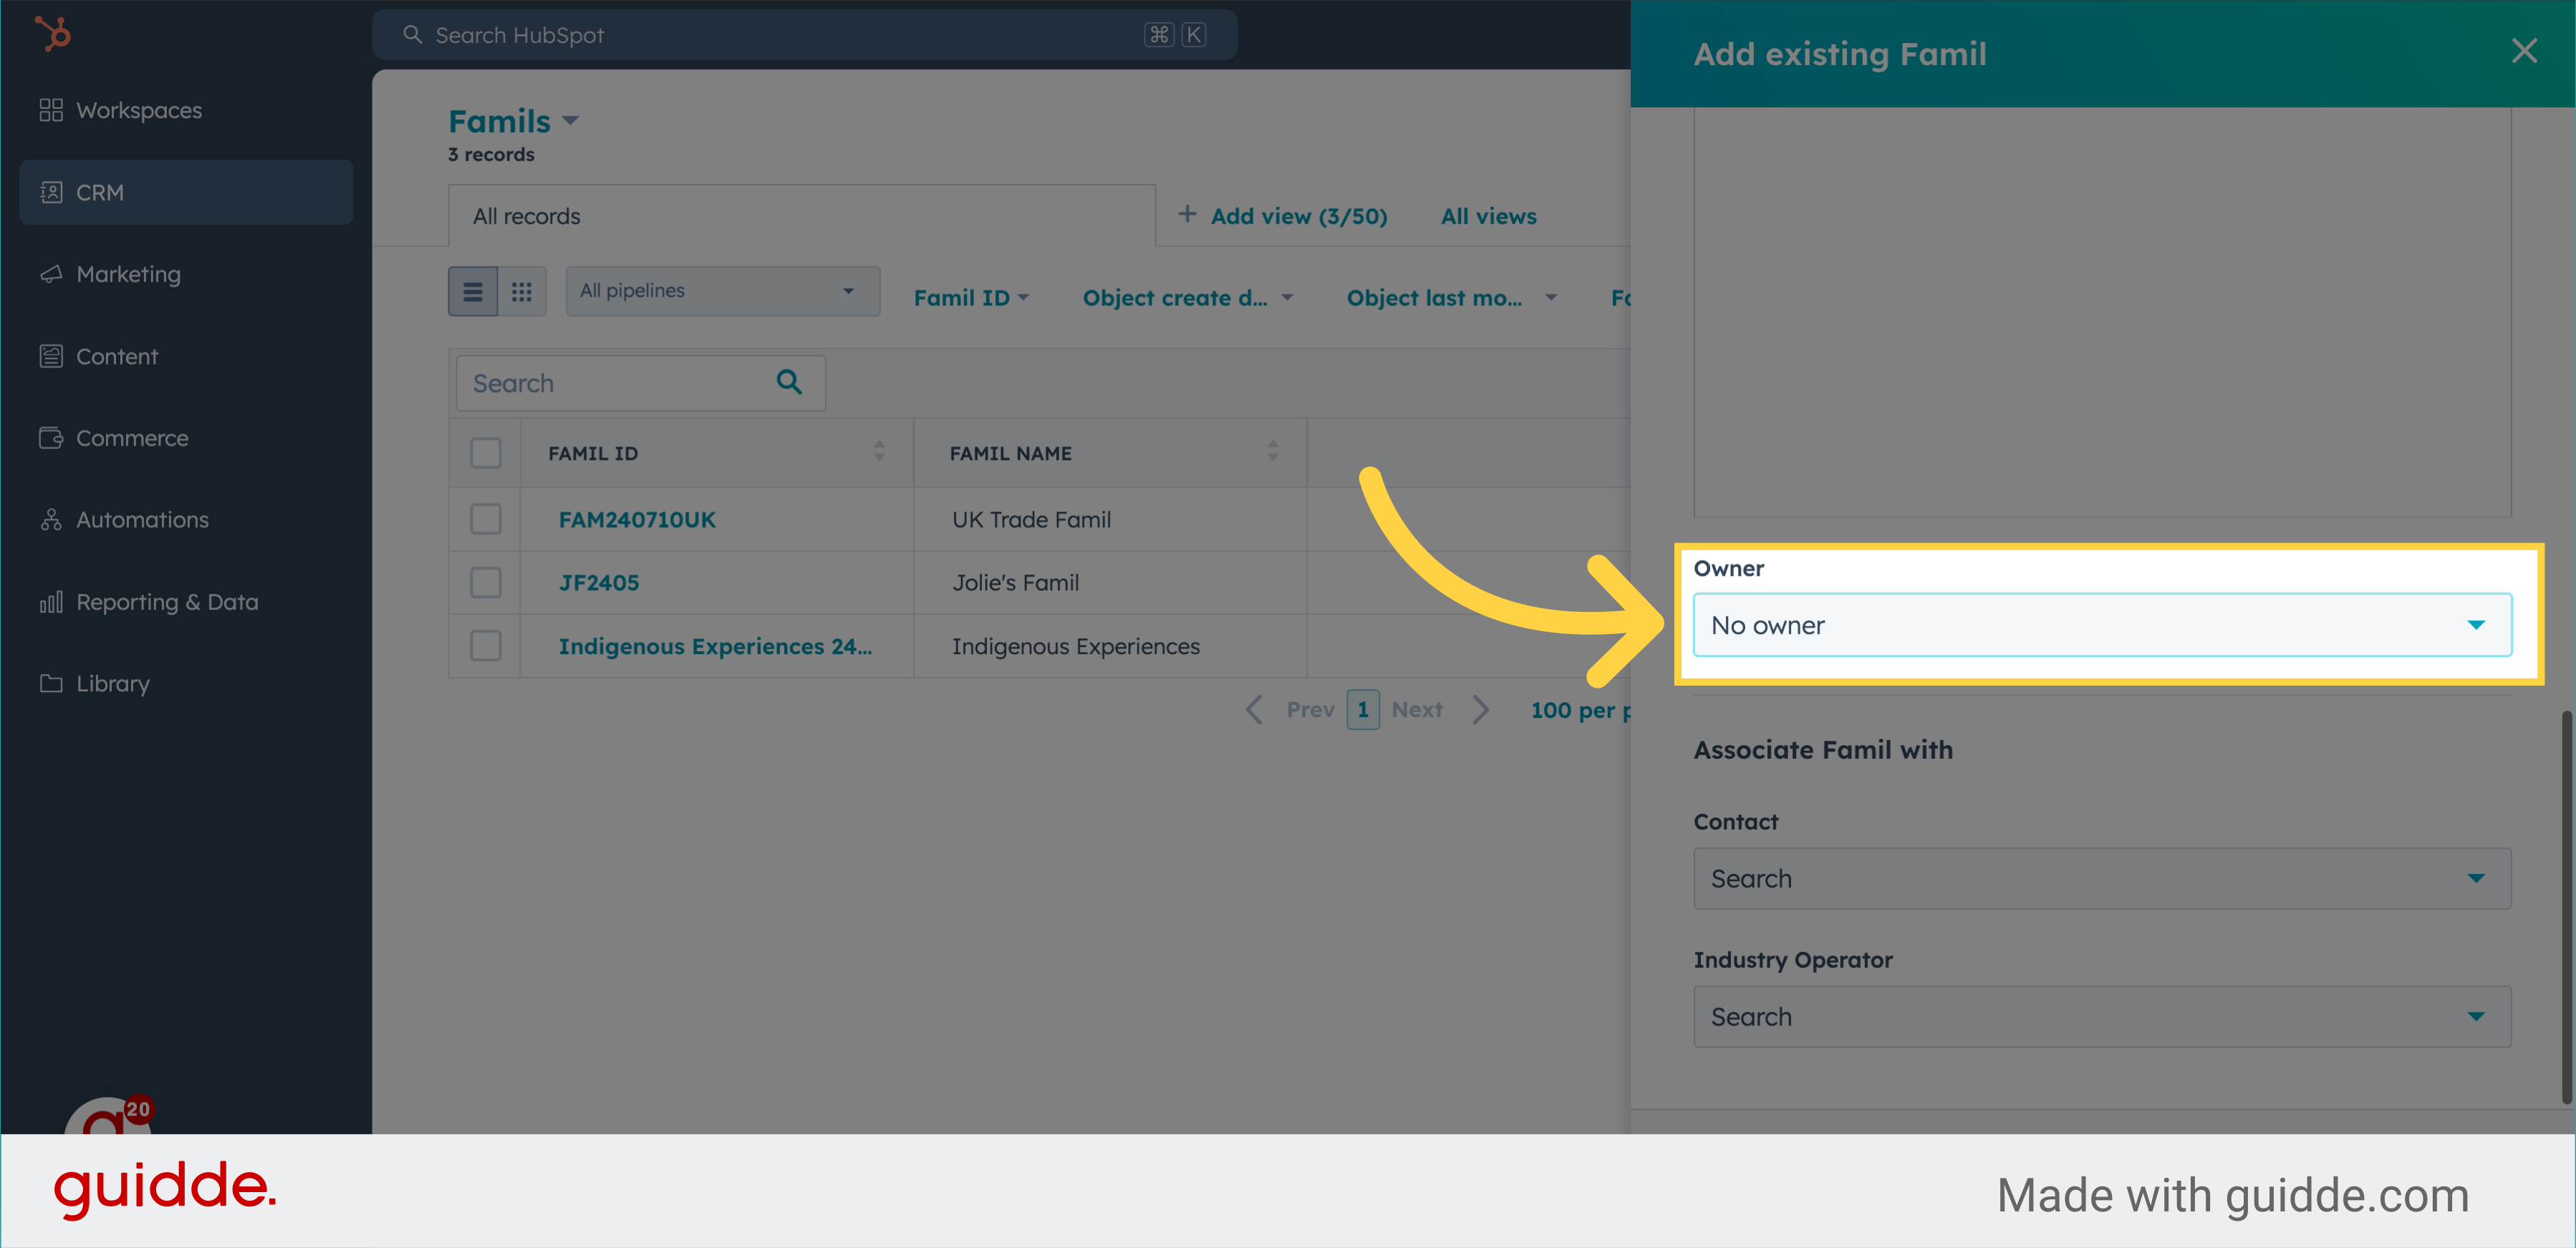Select the All records tab
The width and height of the screenshot is (2576, 1248).
tap(526, 216)
